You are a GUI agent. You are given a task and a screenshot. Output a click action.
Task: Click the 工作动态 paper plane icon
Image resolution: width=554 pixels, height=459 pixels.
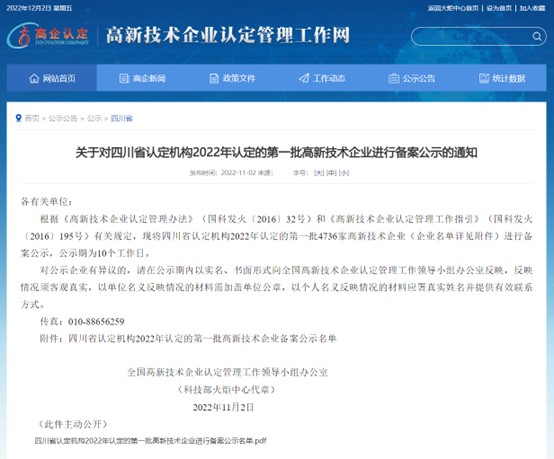tap(304, 78)
